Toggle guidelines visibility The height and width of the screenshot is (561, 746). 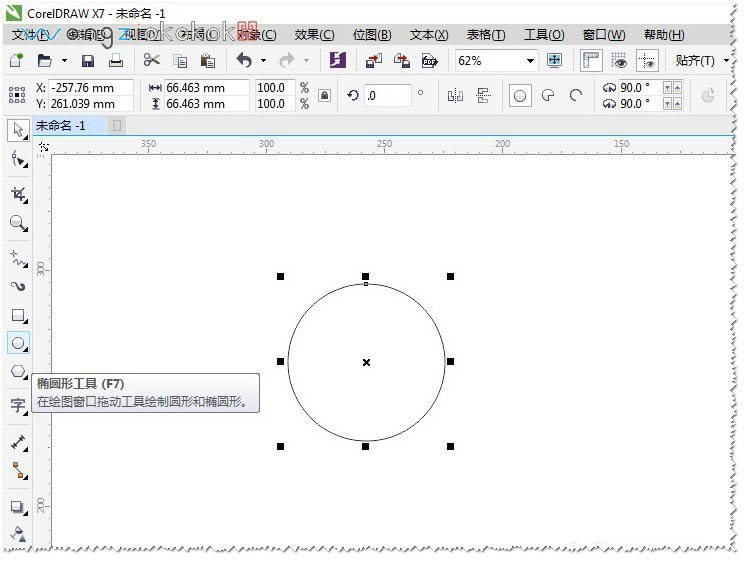(x=648, y=60)
